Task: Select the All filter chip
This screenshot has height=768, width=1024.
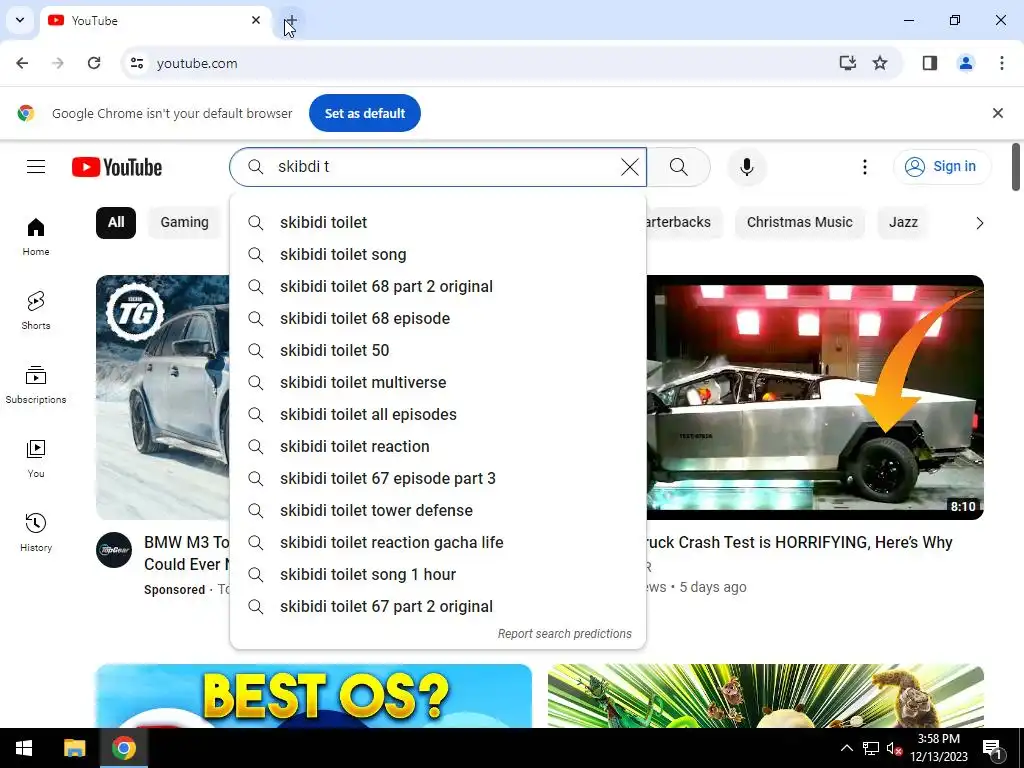Action: 116,223
